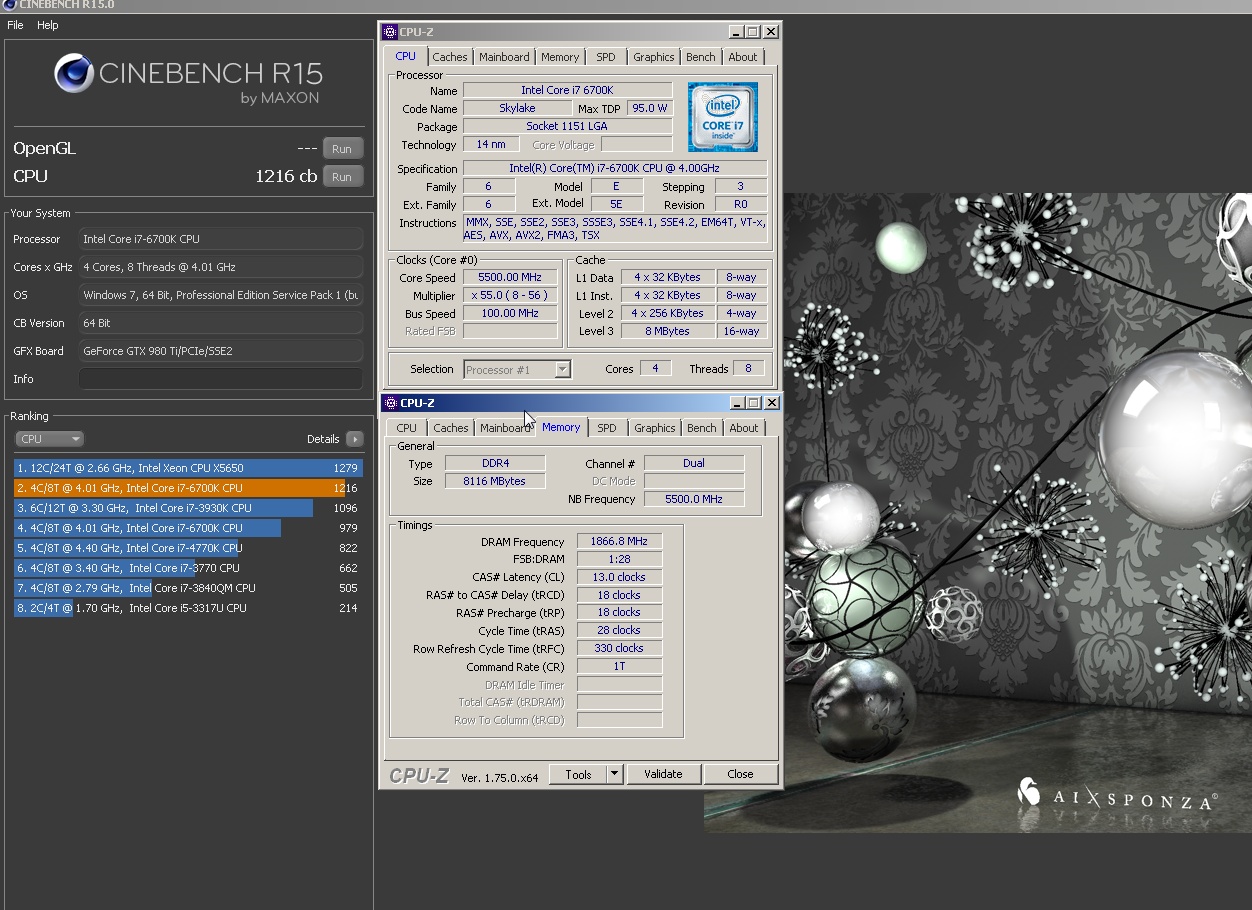Select CPU tab in top CPU-Z window
The height and width of the screenshot is (910, 1252).
pos(406,56)
